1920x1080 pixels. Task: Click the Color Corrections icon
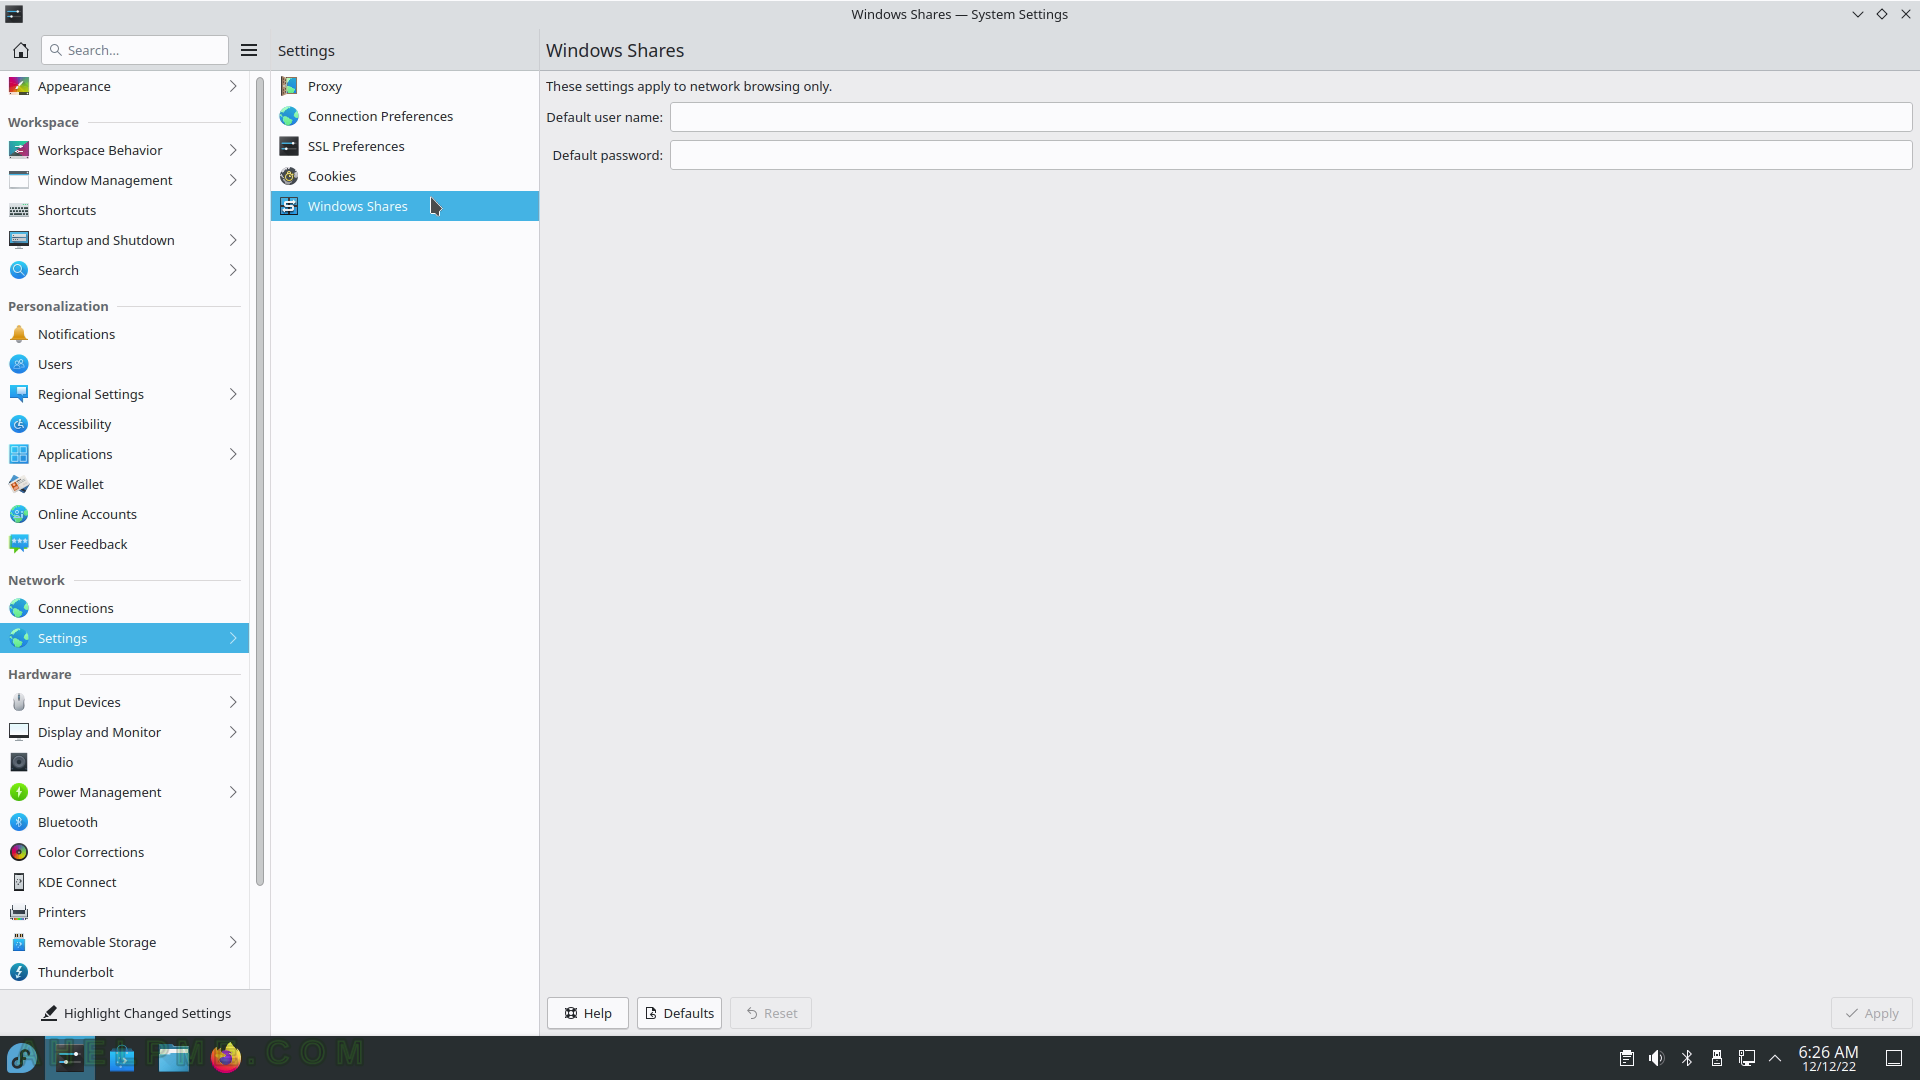click(19, 852)
